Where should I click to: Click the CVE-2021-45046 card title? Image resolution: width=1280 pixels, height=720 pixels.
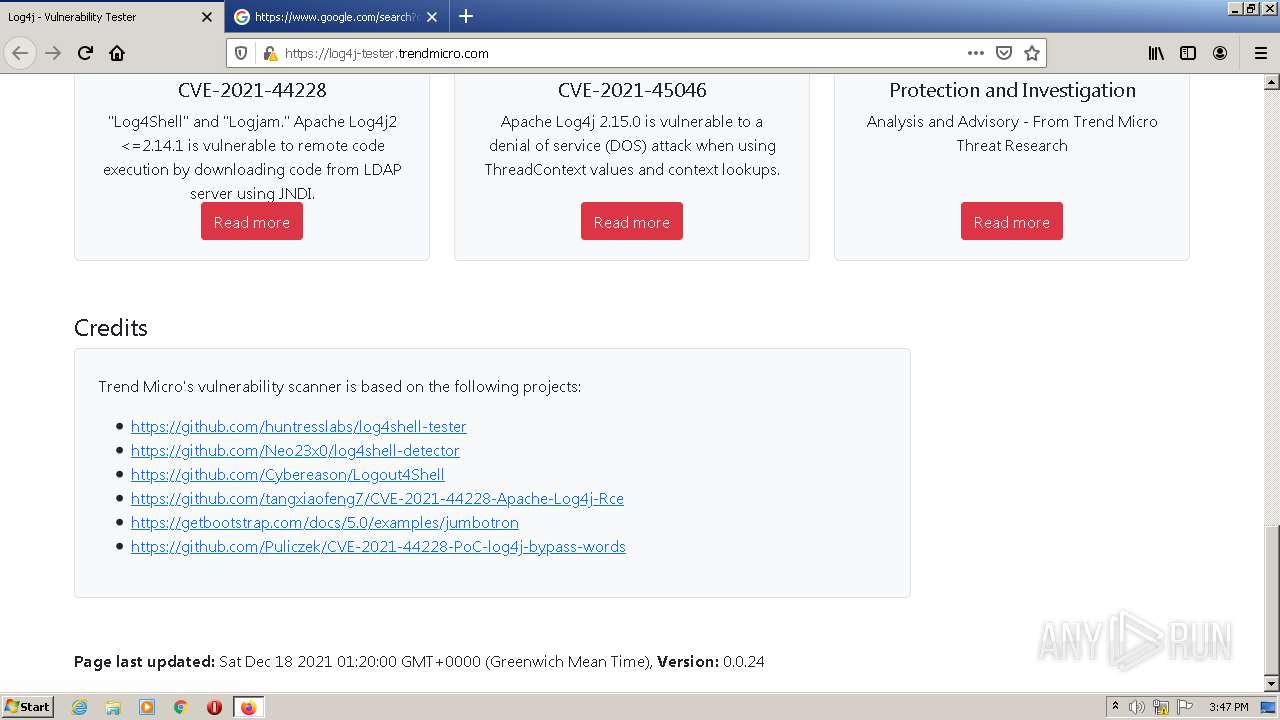632,90
